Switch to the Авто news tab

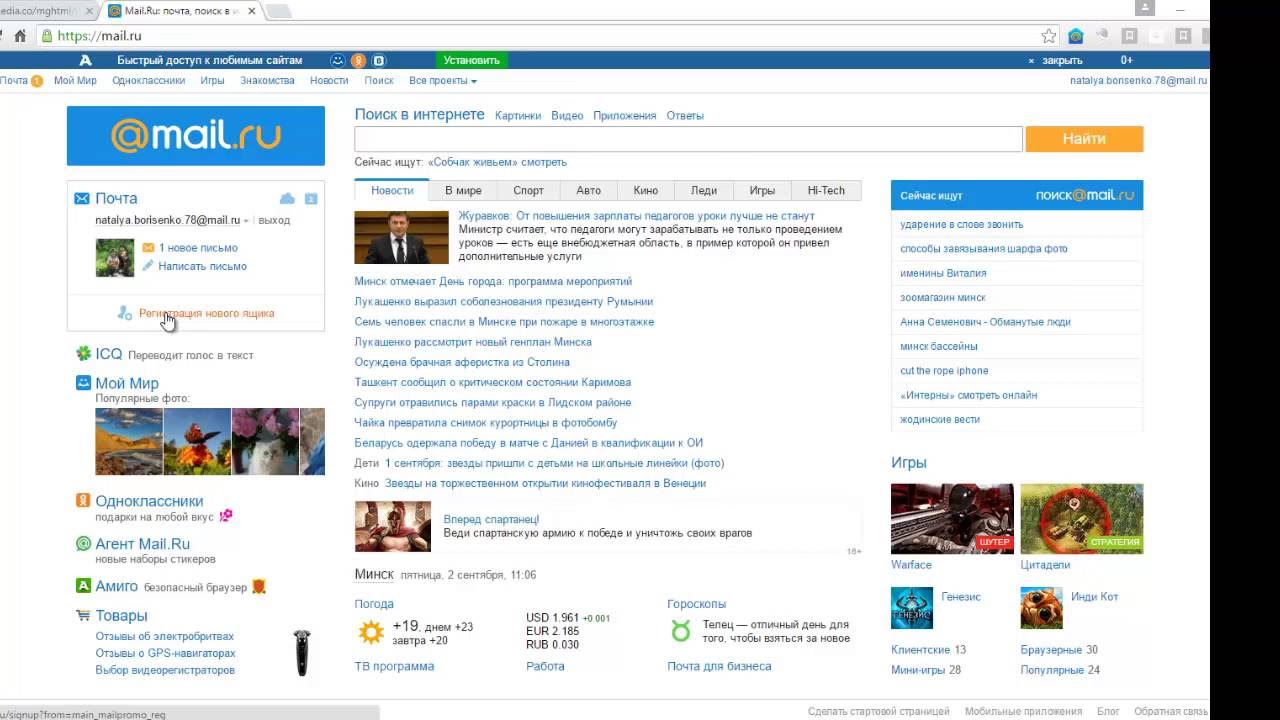coord(589,190)
